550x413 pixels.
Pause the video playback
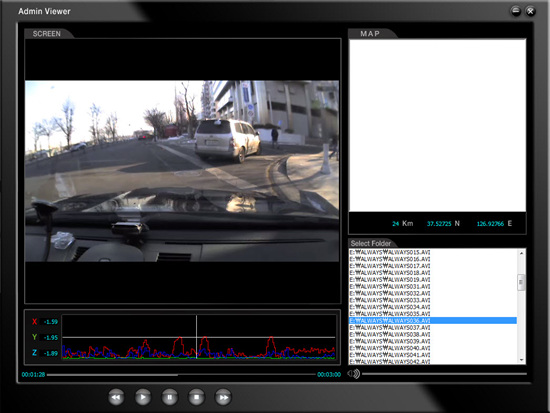click(x=169, y=397)
